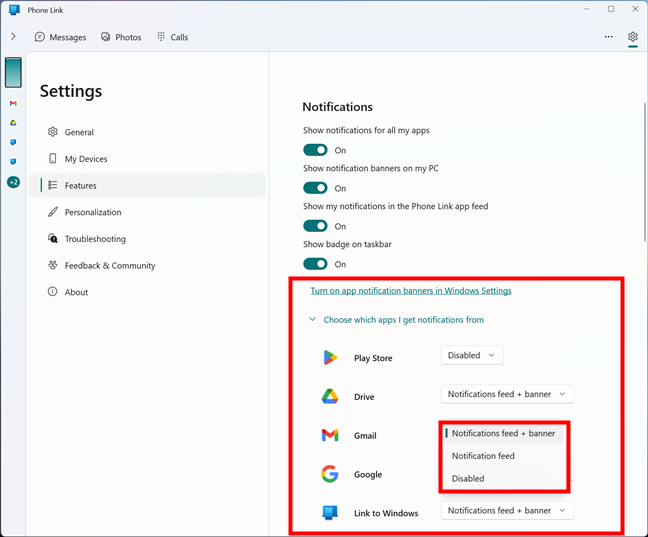Open the About section
The width and height of the screenshot is (648, 537).
tap(147, 292)
